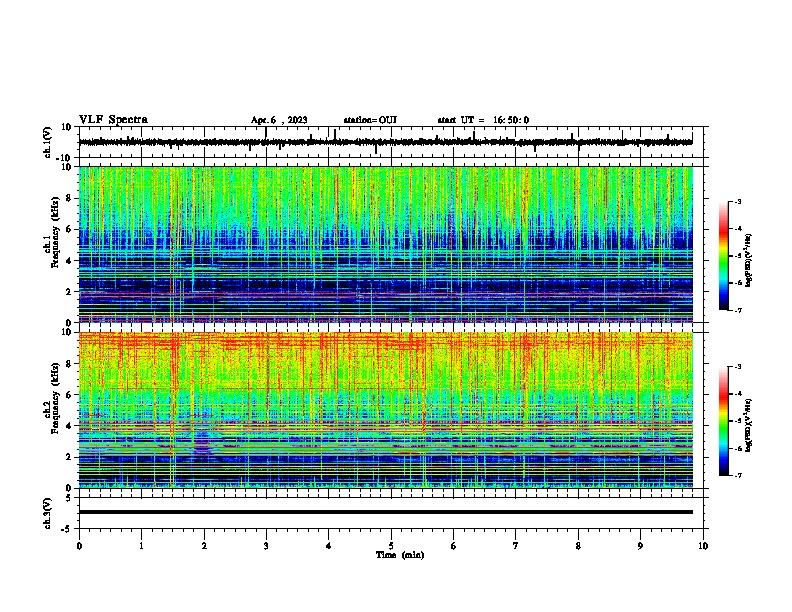Click the "6" kHz tick on ch.2 spectrogram

click(x=69, y=395)
